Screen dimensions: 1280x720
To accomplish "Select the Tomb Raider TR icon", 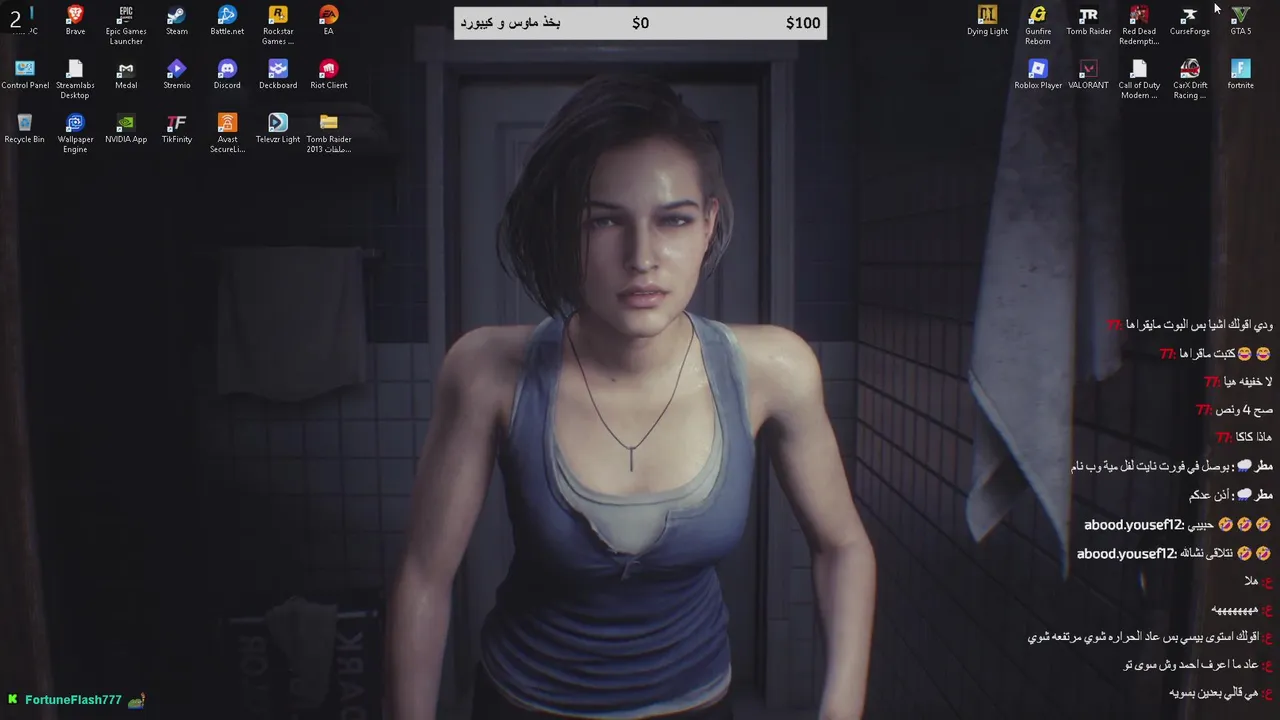I will [x=1088, y=20].
